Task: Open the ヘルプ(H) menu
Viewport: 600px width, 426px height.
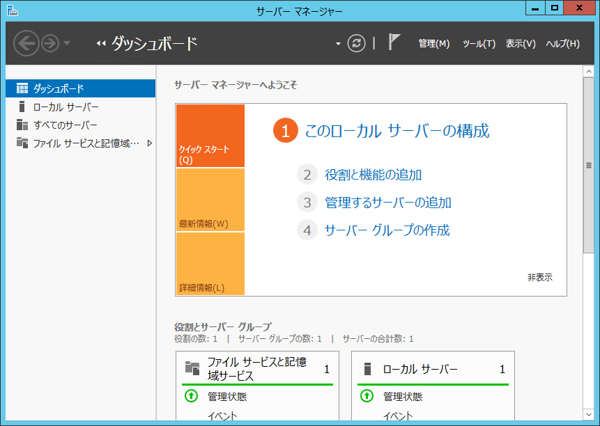Action: tap(562, 44)
